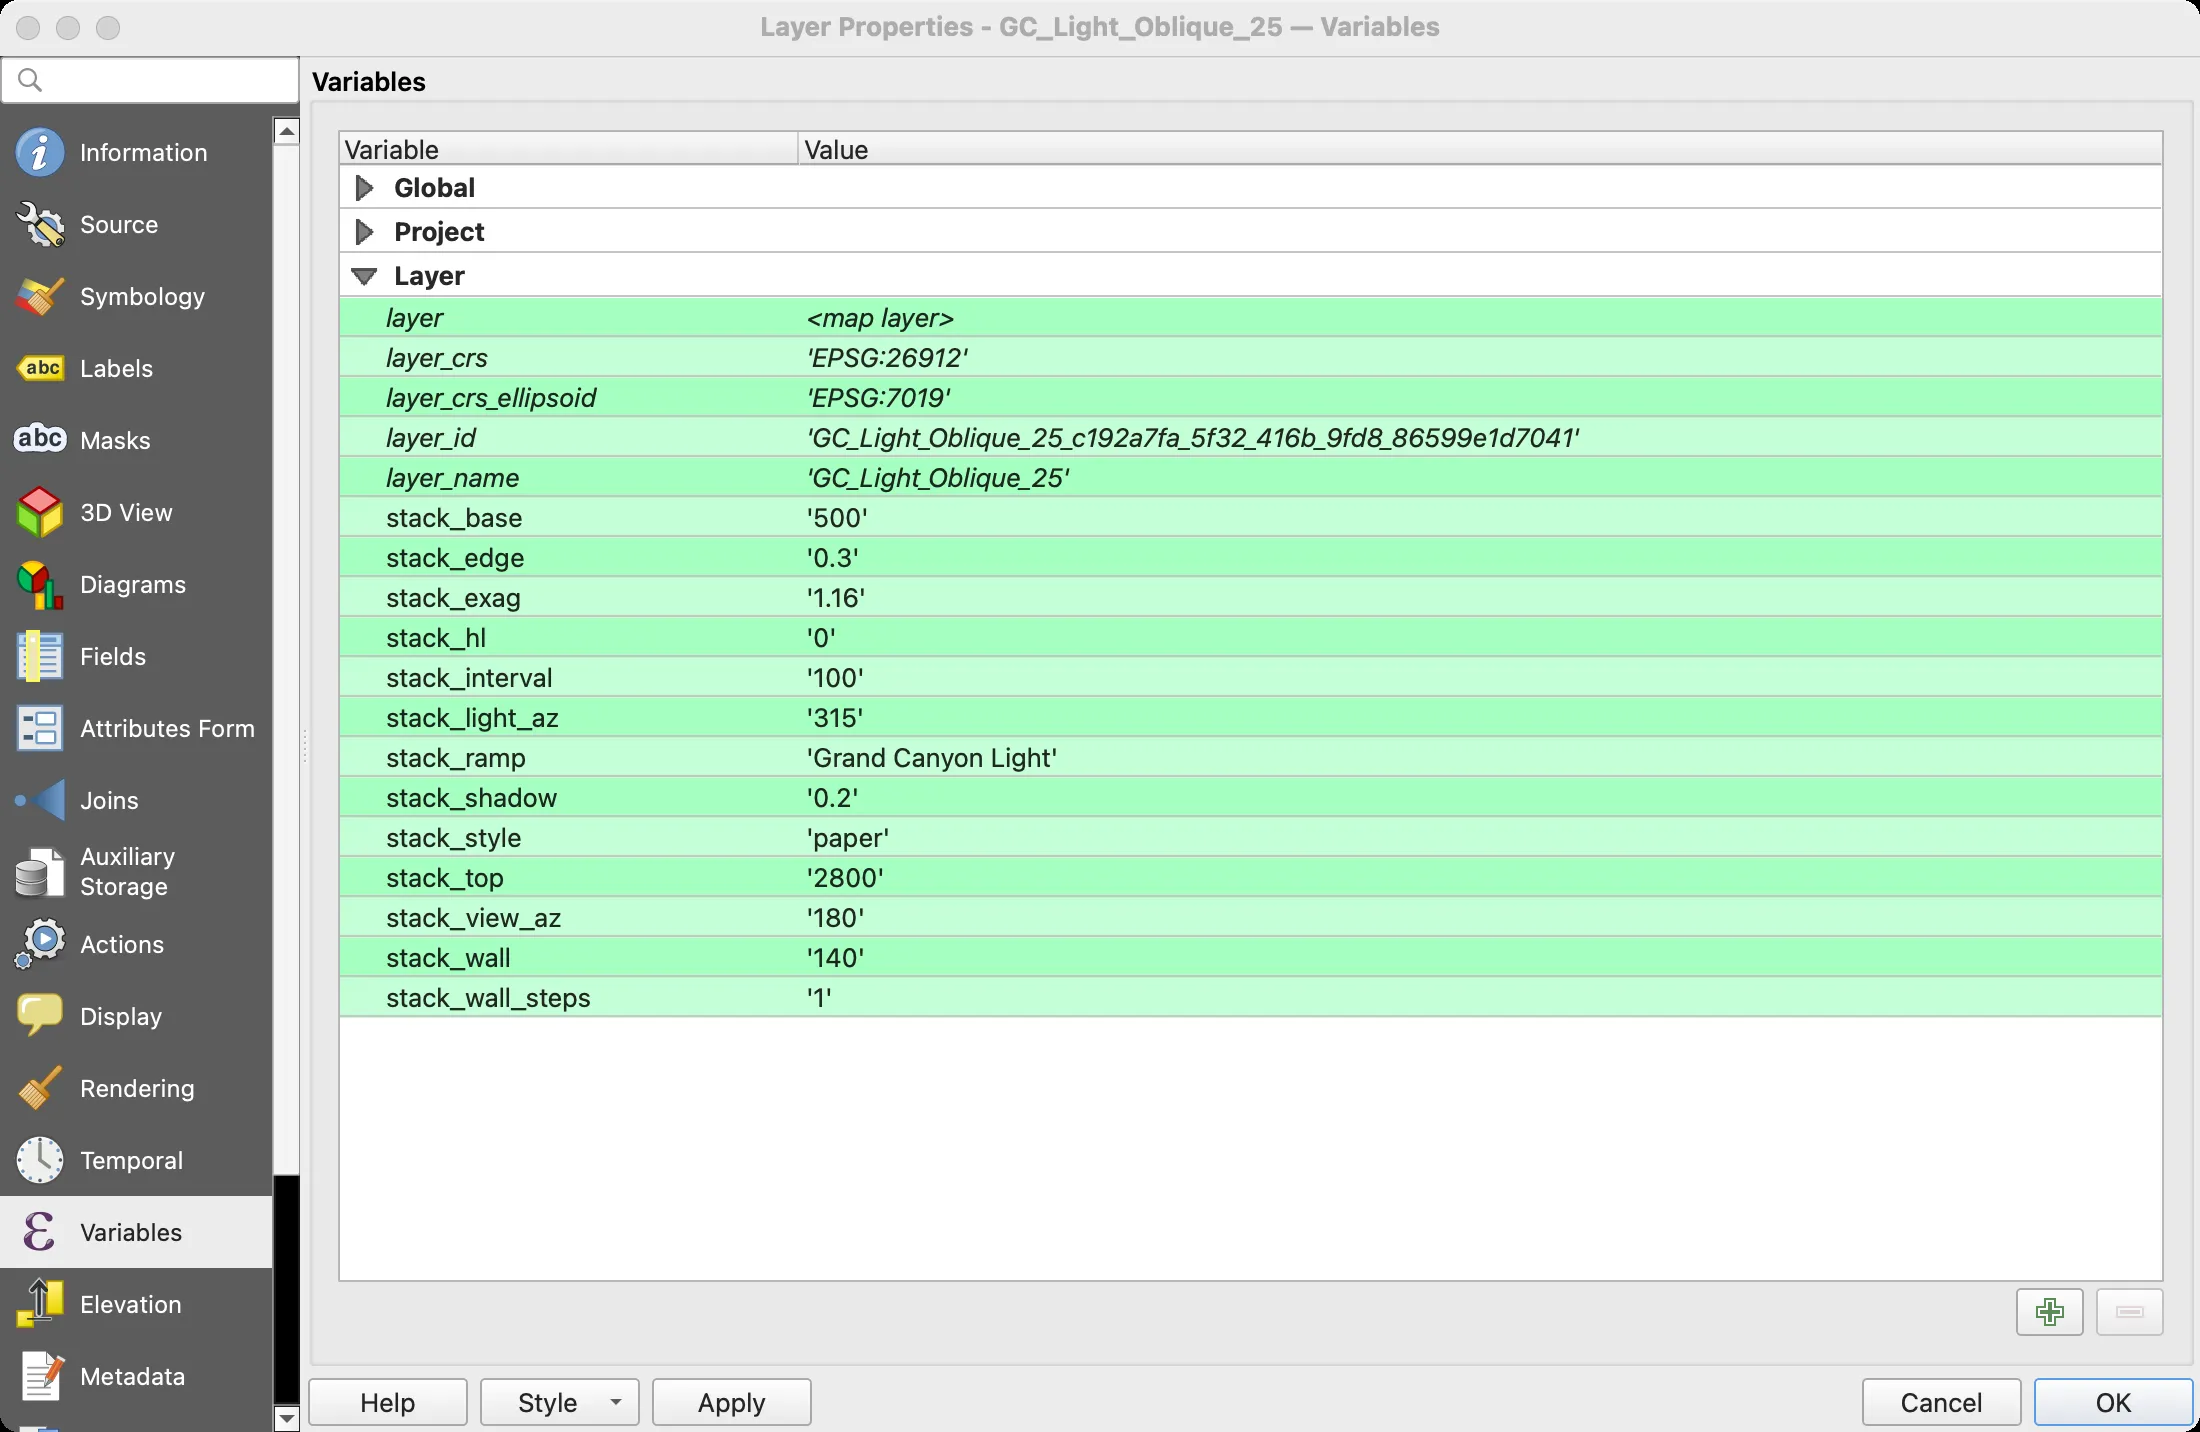
Task: Open the Source settings icon
Action: coord(40,224)
